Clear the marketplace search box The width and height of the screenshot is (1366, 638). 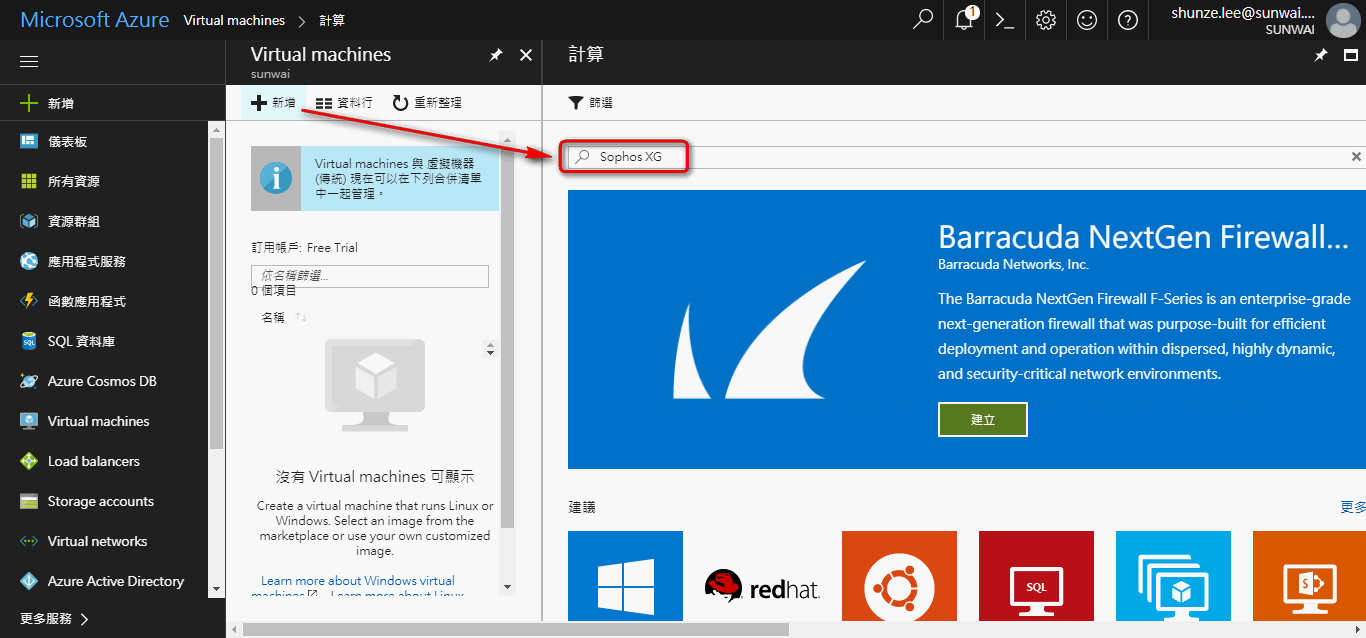click(x=1356, y=157)
